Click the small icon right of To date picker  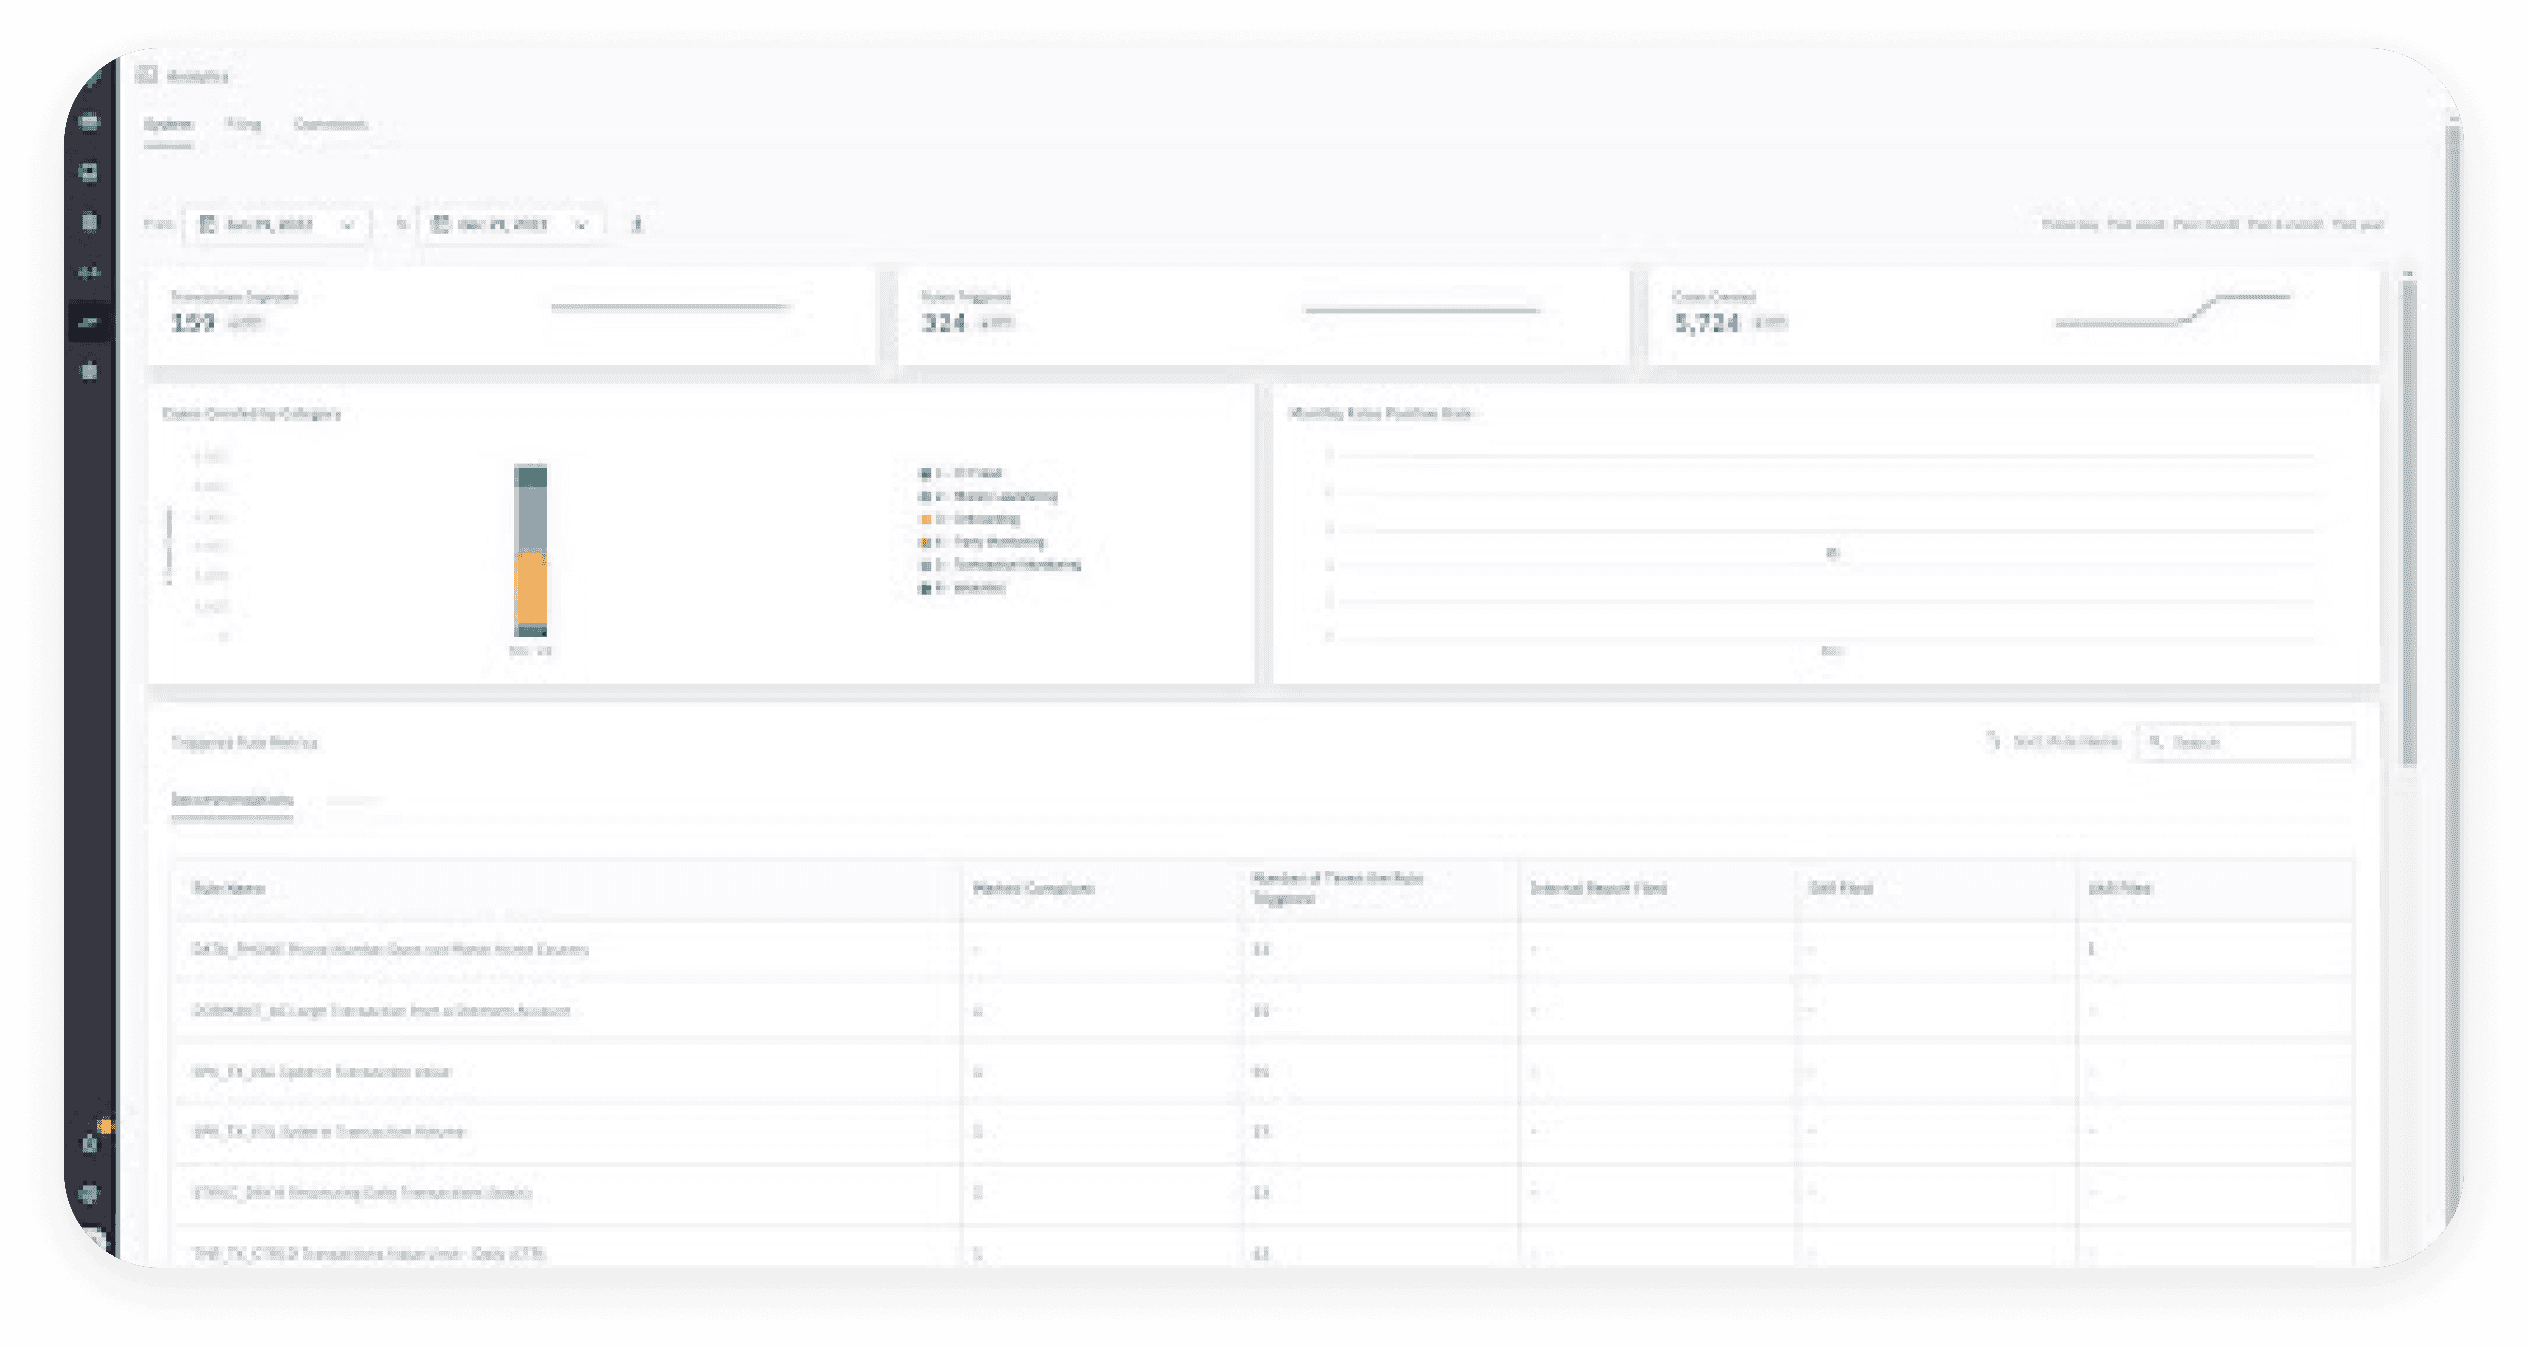click(637, 224)
